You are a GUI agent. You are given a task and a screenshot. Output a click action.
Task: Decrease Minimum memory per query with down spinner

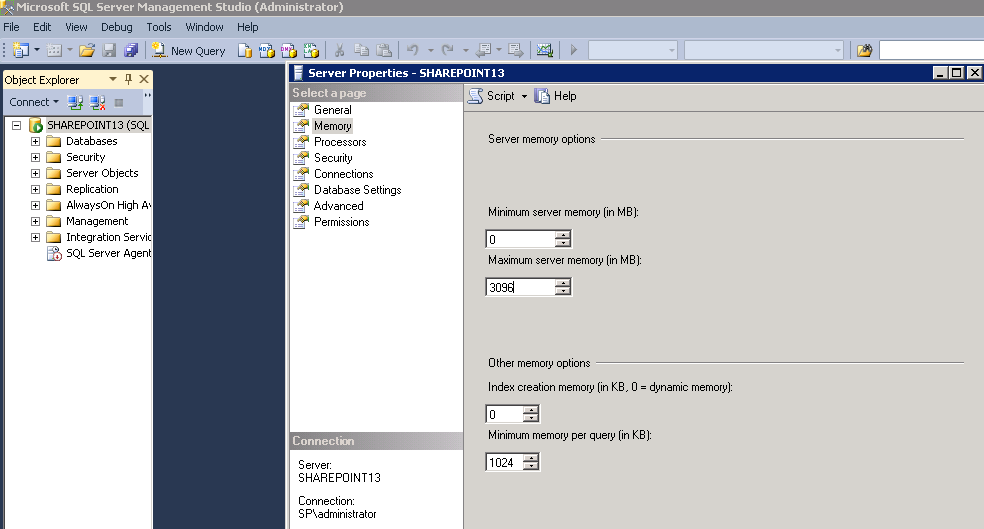click(x=531, y=466)
